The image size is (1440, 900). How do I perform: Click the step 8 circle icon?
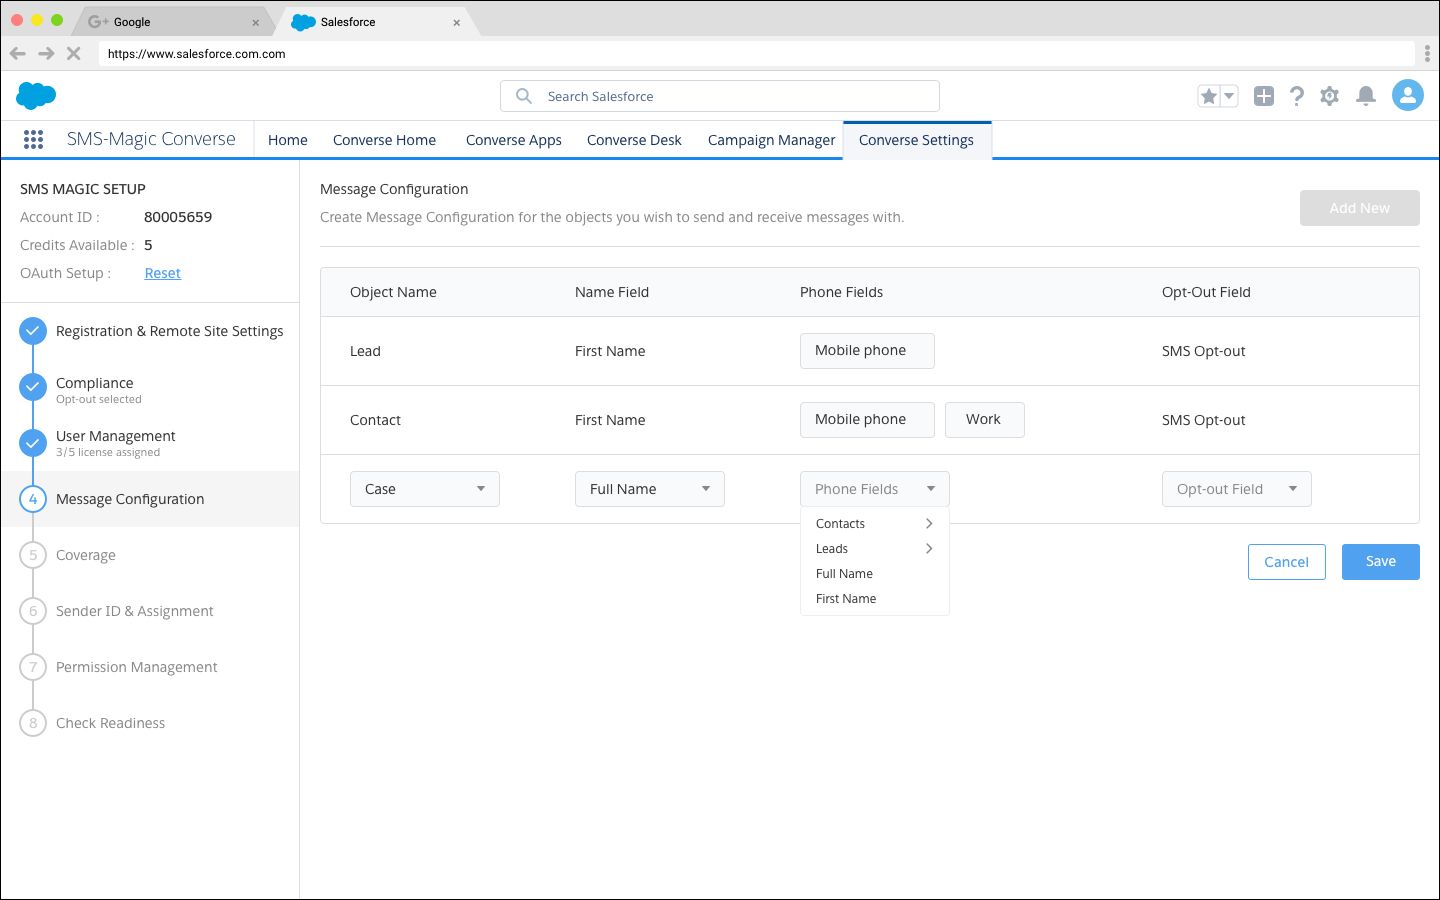(x=33, y=723)
